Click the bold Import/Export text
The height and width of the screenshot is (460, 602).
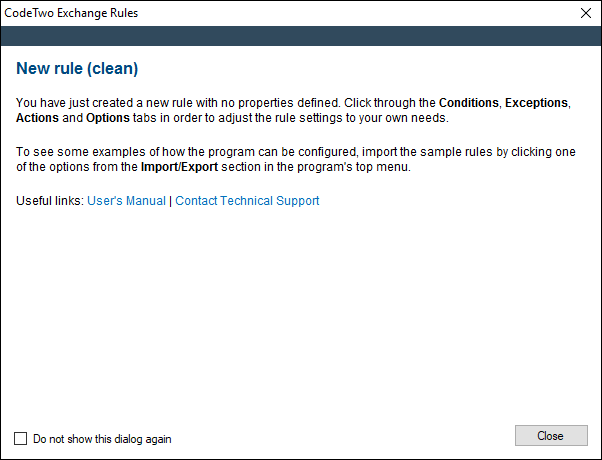(x=179, y=167)
